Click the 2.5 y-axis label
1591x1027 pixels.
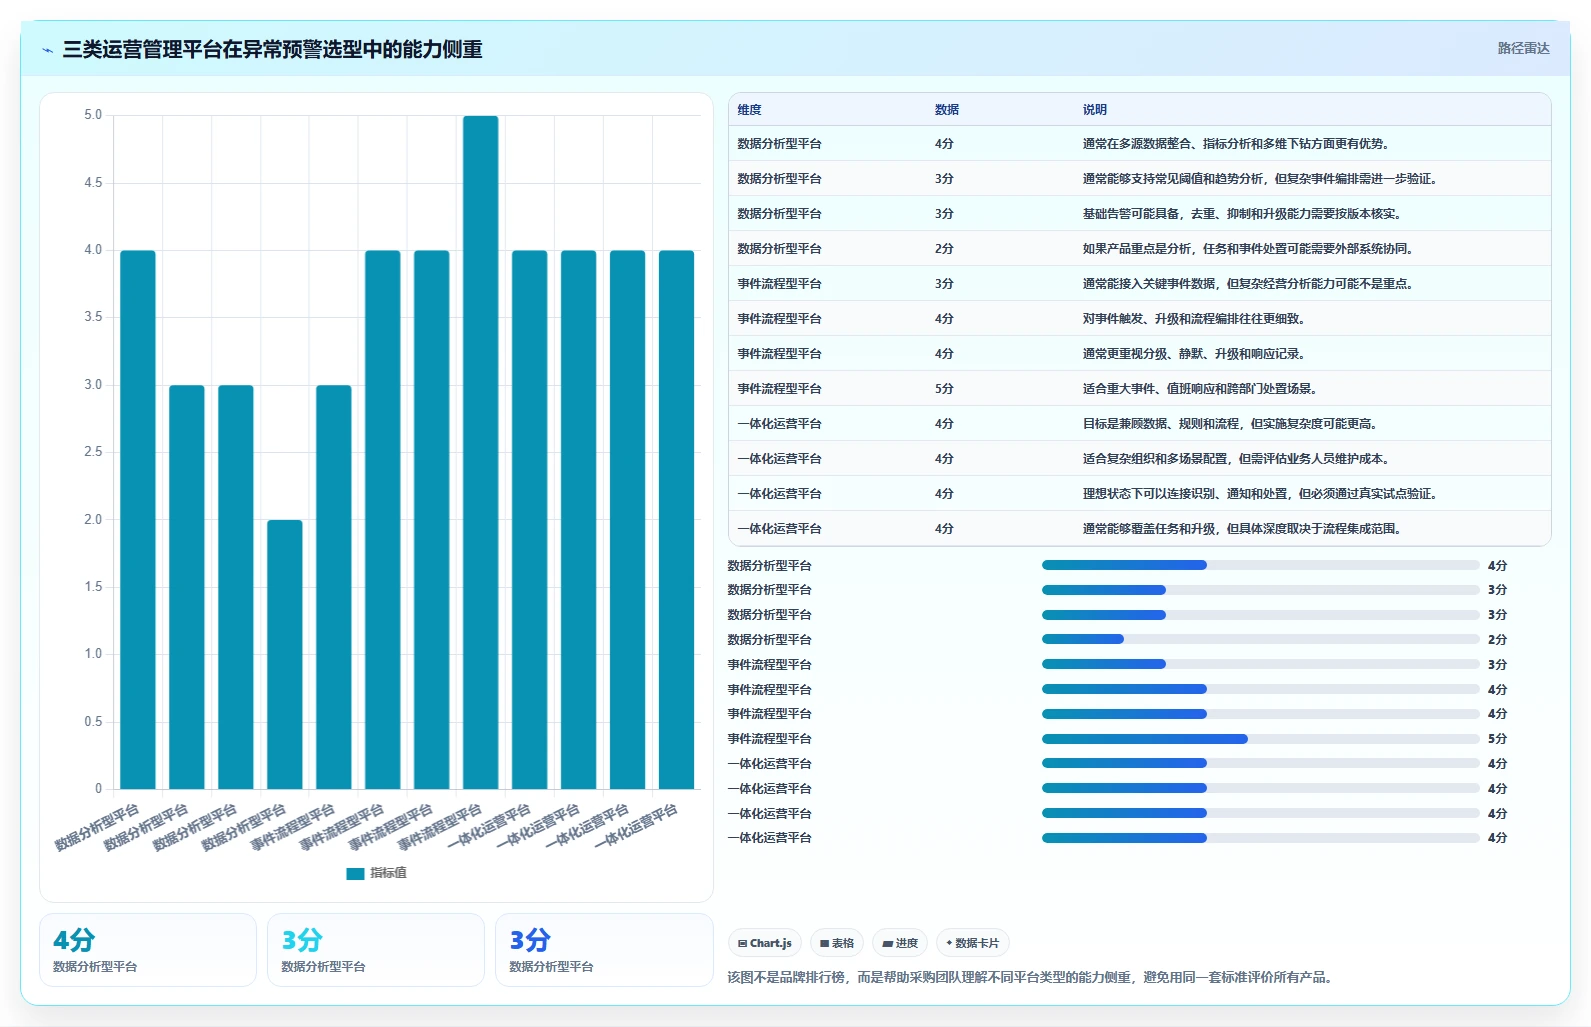click(93, 452)
